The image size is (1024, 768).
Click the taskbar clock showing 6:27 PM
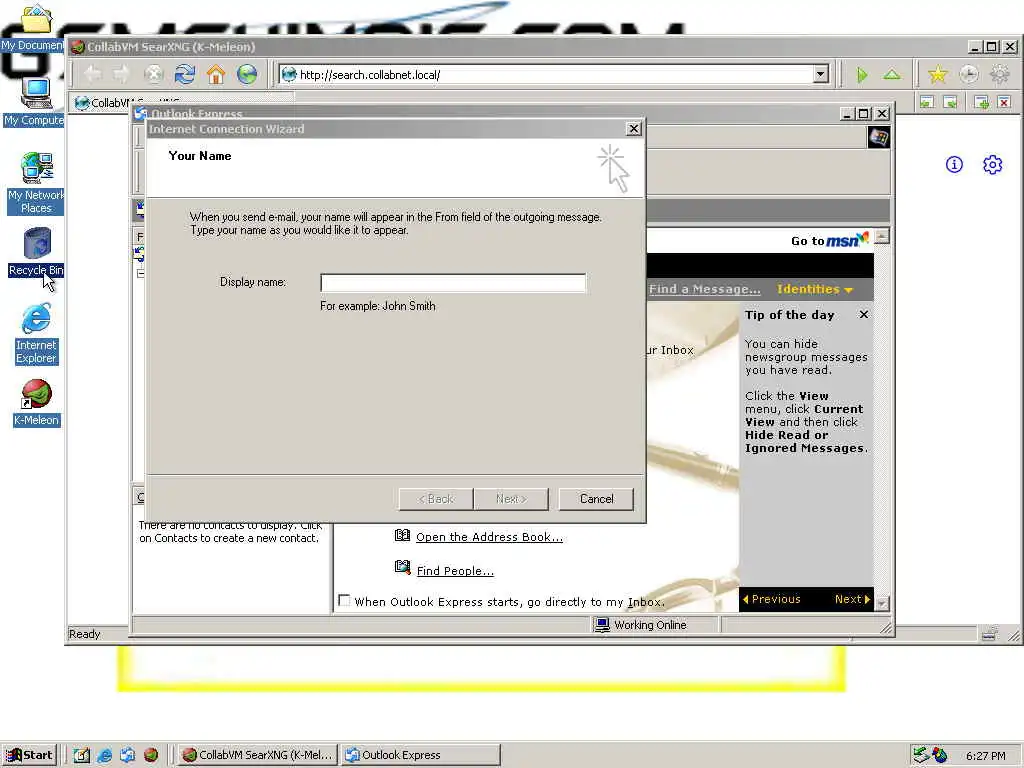pos(985,756)
